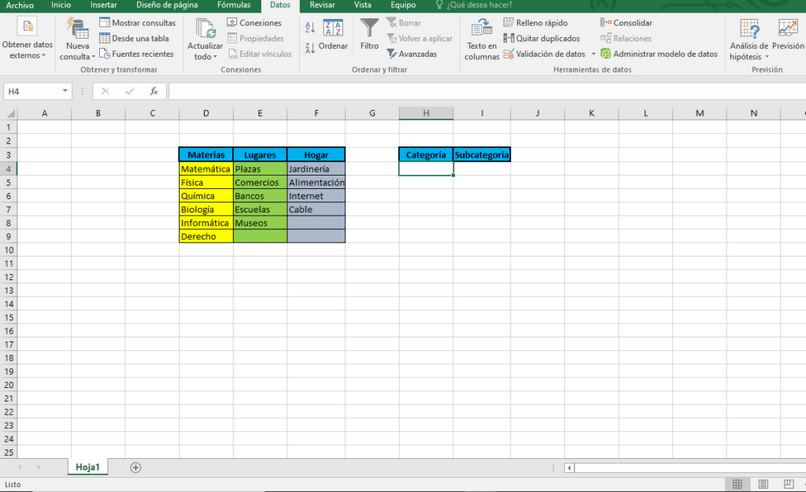Image resolution: width=806 pixels, height=492 pixels.
Task: Click Administrar modelo de datos
Action: (x=659, y=53)
